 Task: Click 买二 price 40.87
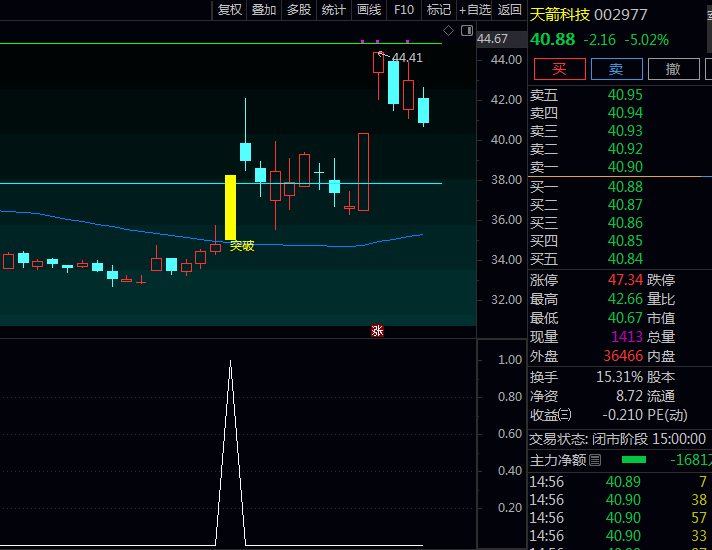[x=625, y=205]
